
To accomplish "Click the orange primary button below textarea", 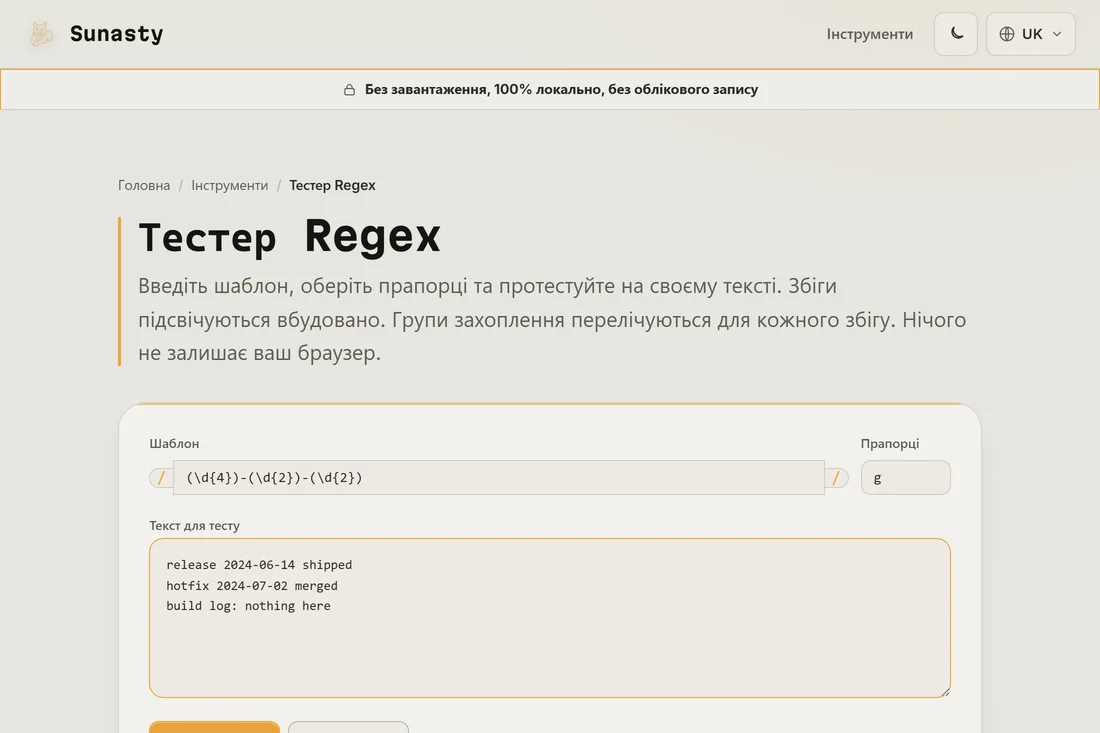I will 214,727.
